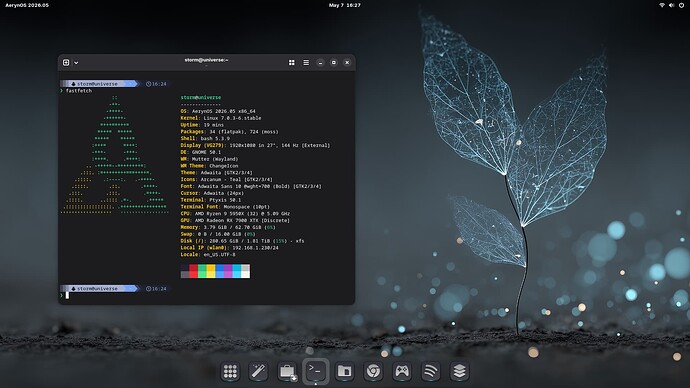
Task: Click the Terminal: Ptyxis line
Action: tap(211, 200)
